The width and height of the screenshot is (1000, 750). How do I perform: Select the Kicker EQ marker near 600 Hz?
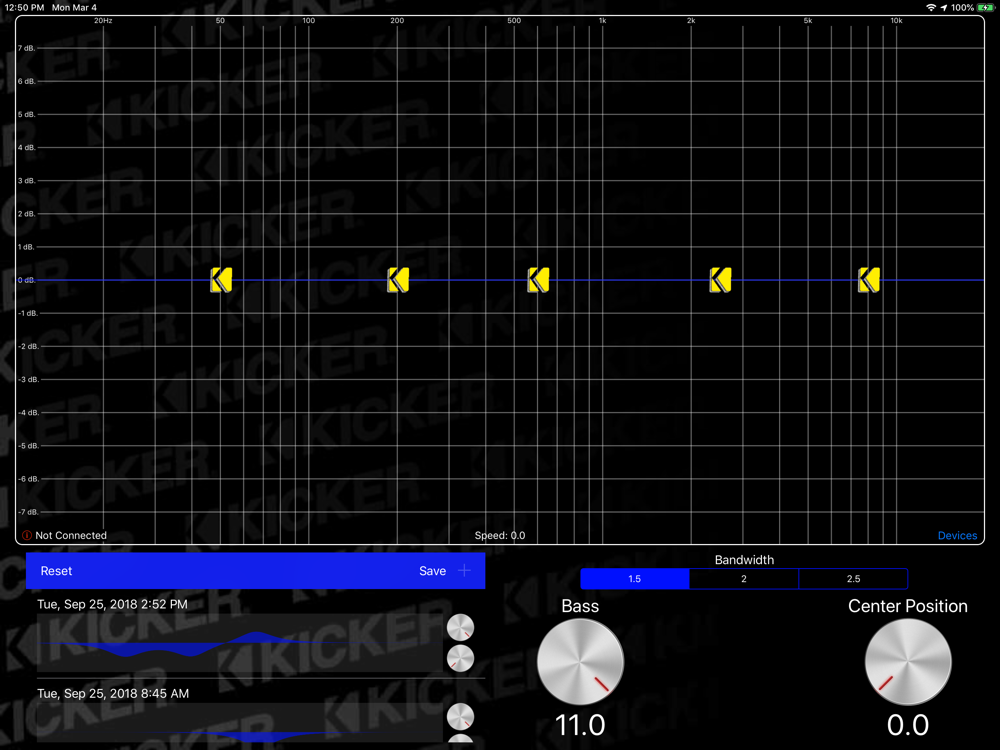(x=538, y=280)
